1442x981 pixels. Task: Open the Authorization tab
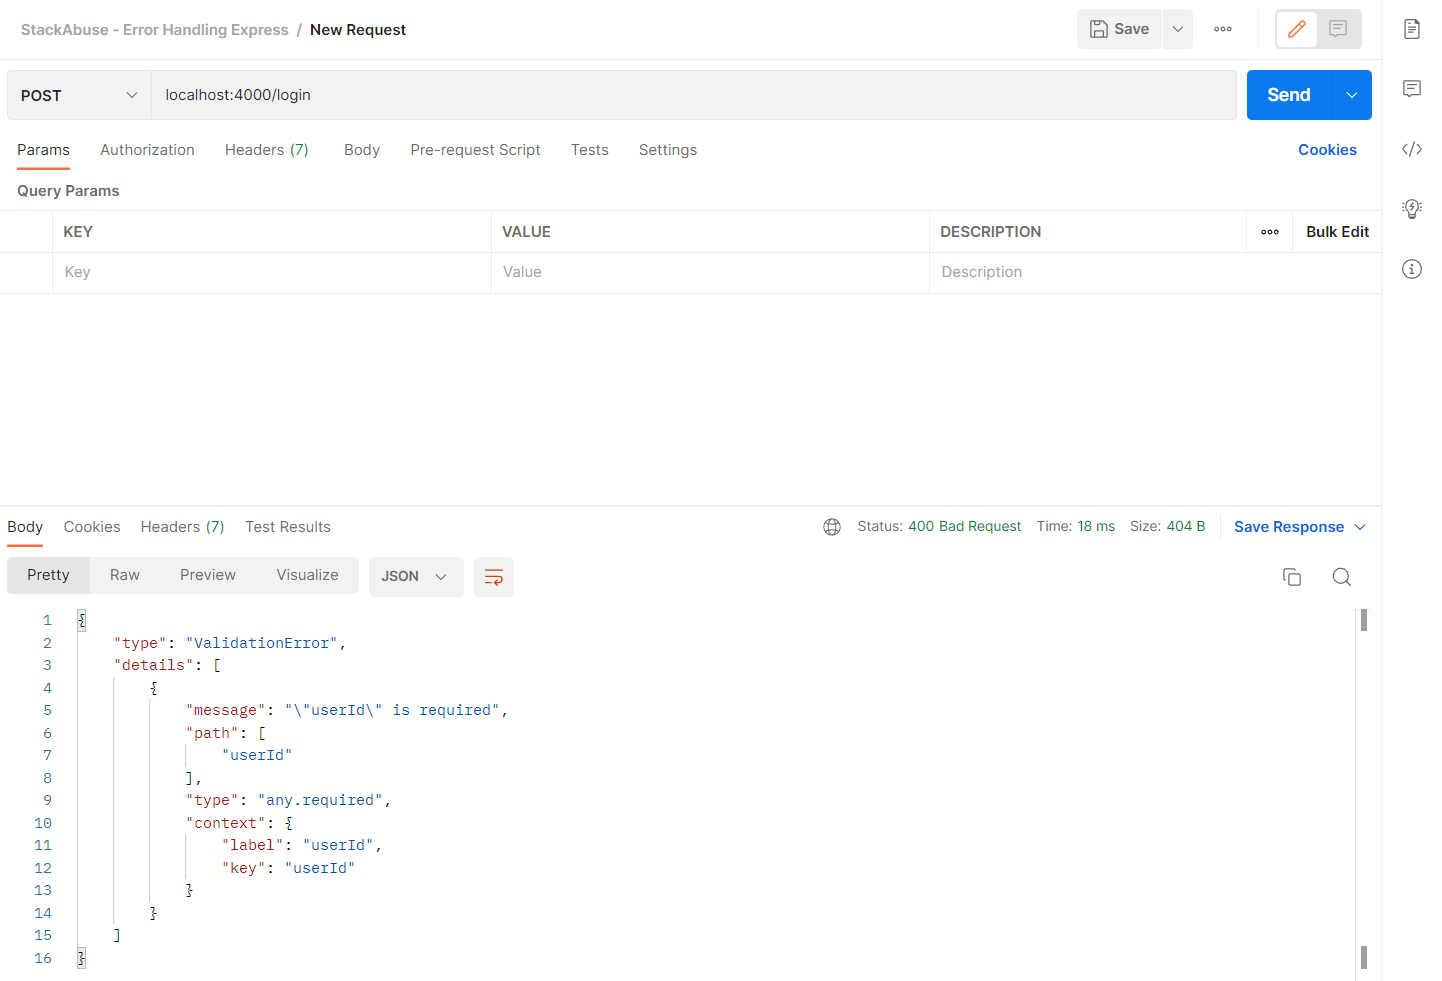point(147,150)
